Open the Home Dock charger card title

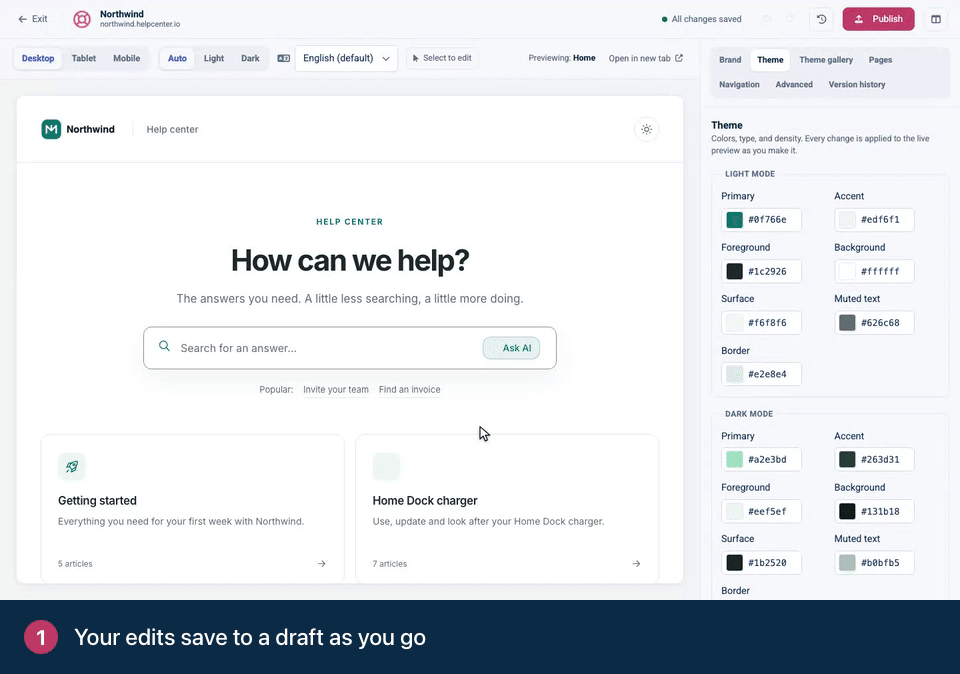[x=425, y=501]
